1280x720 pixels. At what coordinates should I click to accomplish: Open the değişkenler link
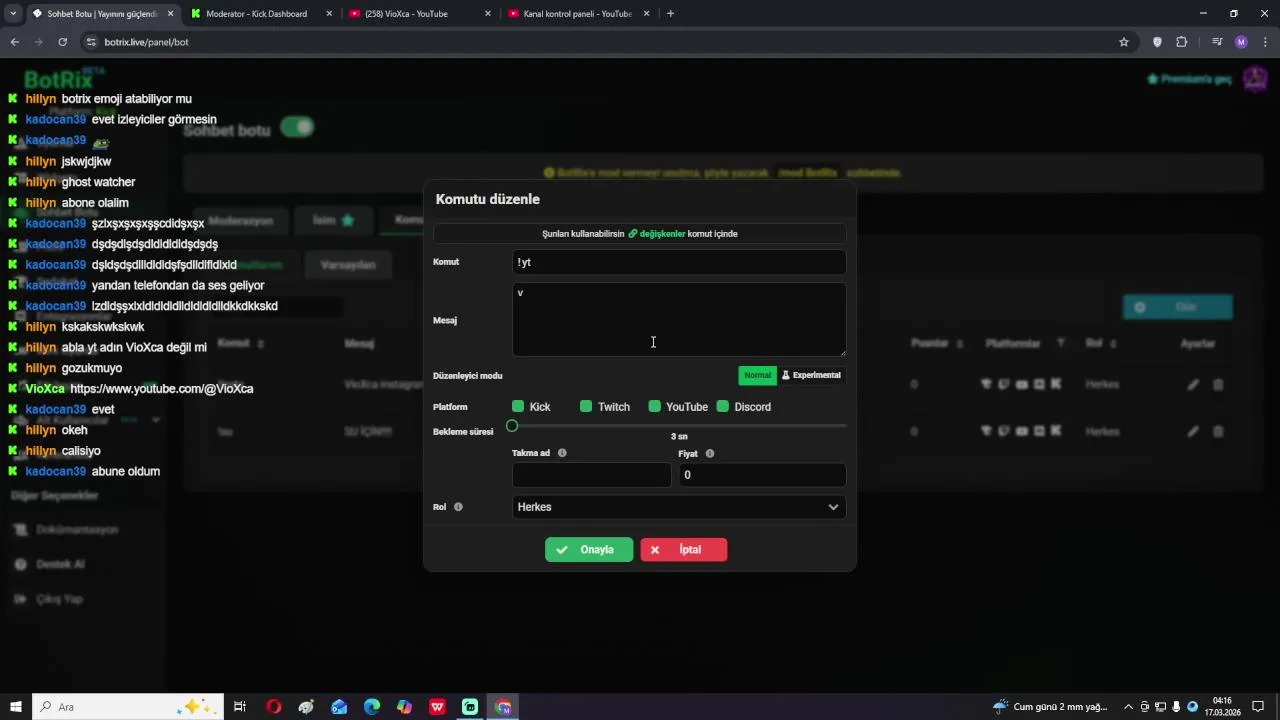click(657, 234)
